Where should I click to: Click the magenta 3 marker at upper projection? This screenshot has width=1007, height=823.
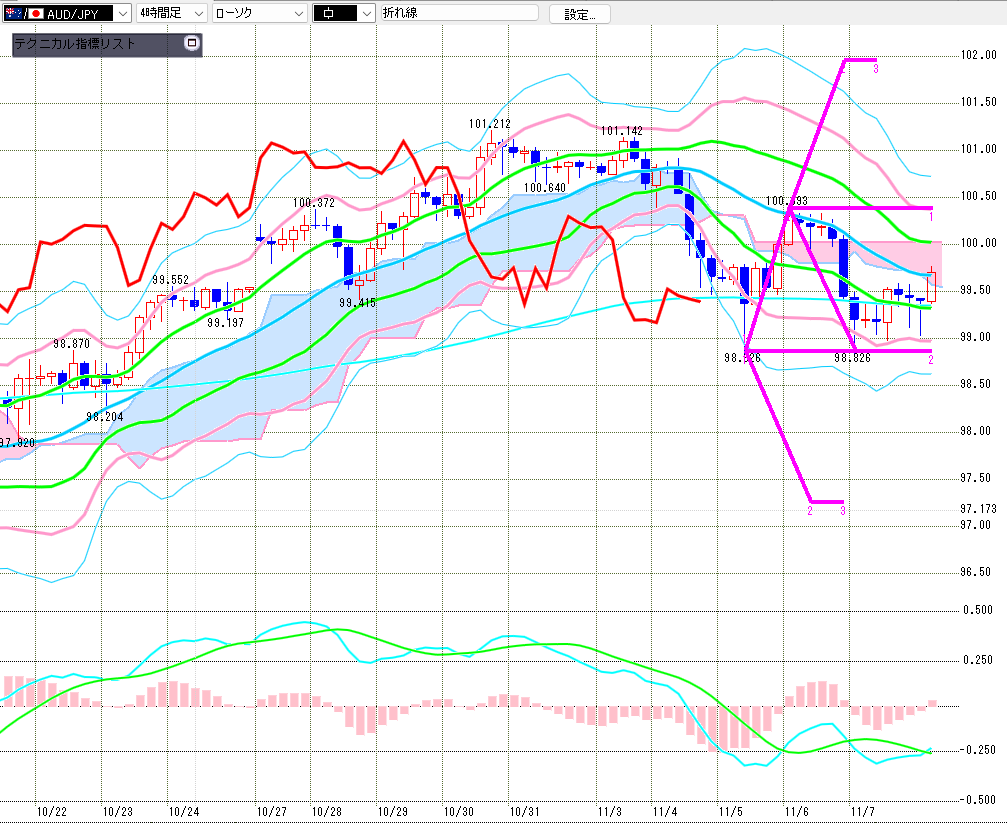point(875,68)
